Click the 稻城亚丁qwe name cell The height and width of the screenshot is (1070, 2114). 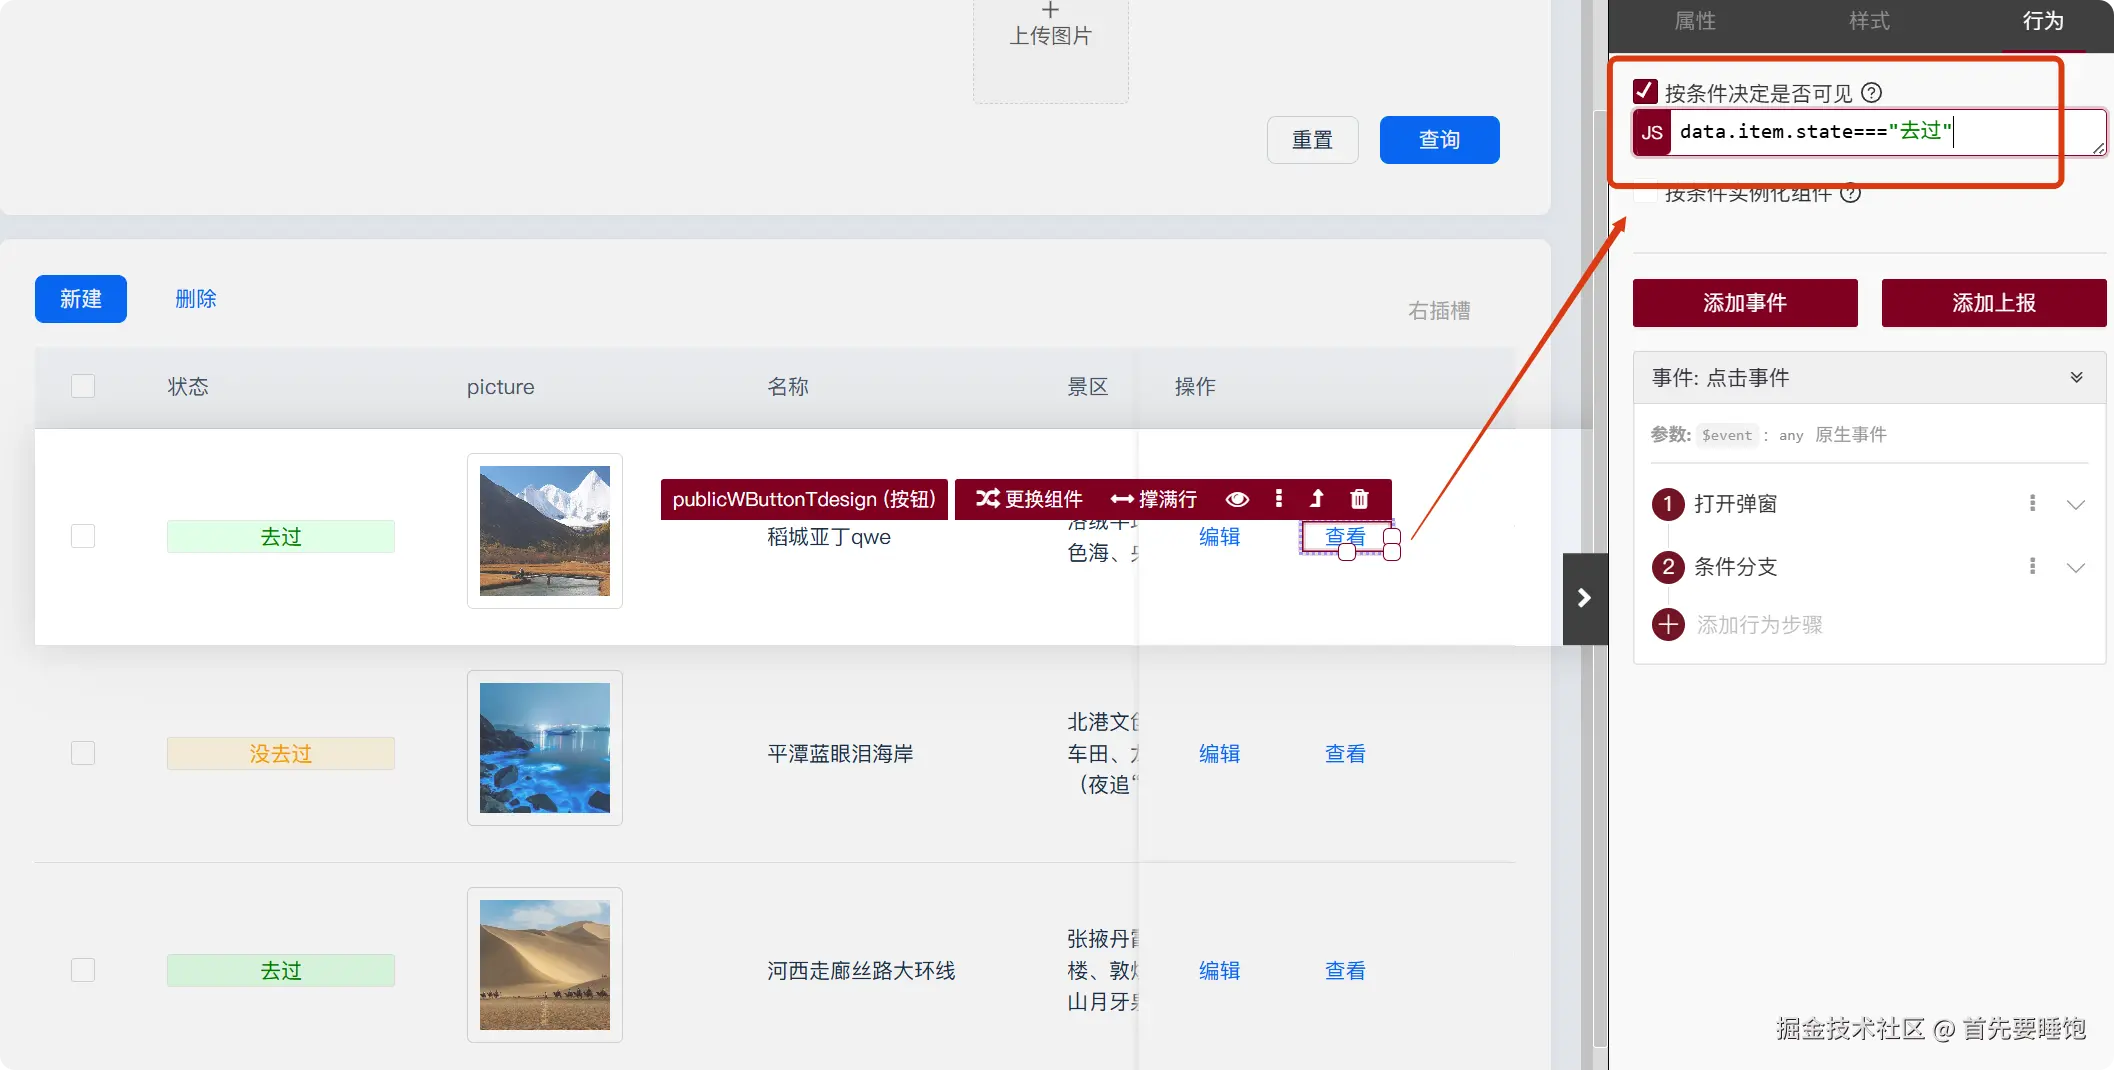(x=829, y=537)
